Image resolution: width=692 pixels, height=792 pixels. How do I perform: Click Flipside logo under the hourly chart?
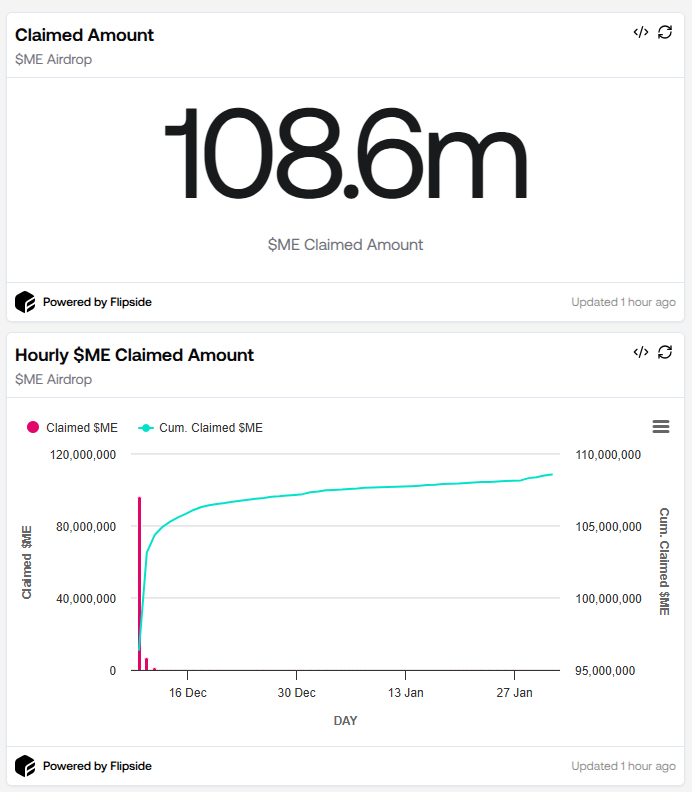(x=25, y=766)
